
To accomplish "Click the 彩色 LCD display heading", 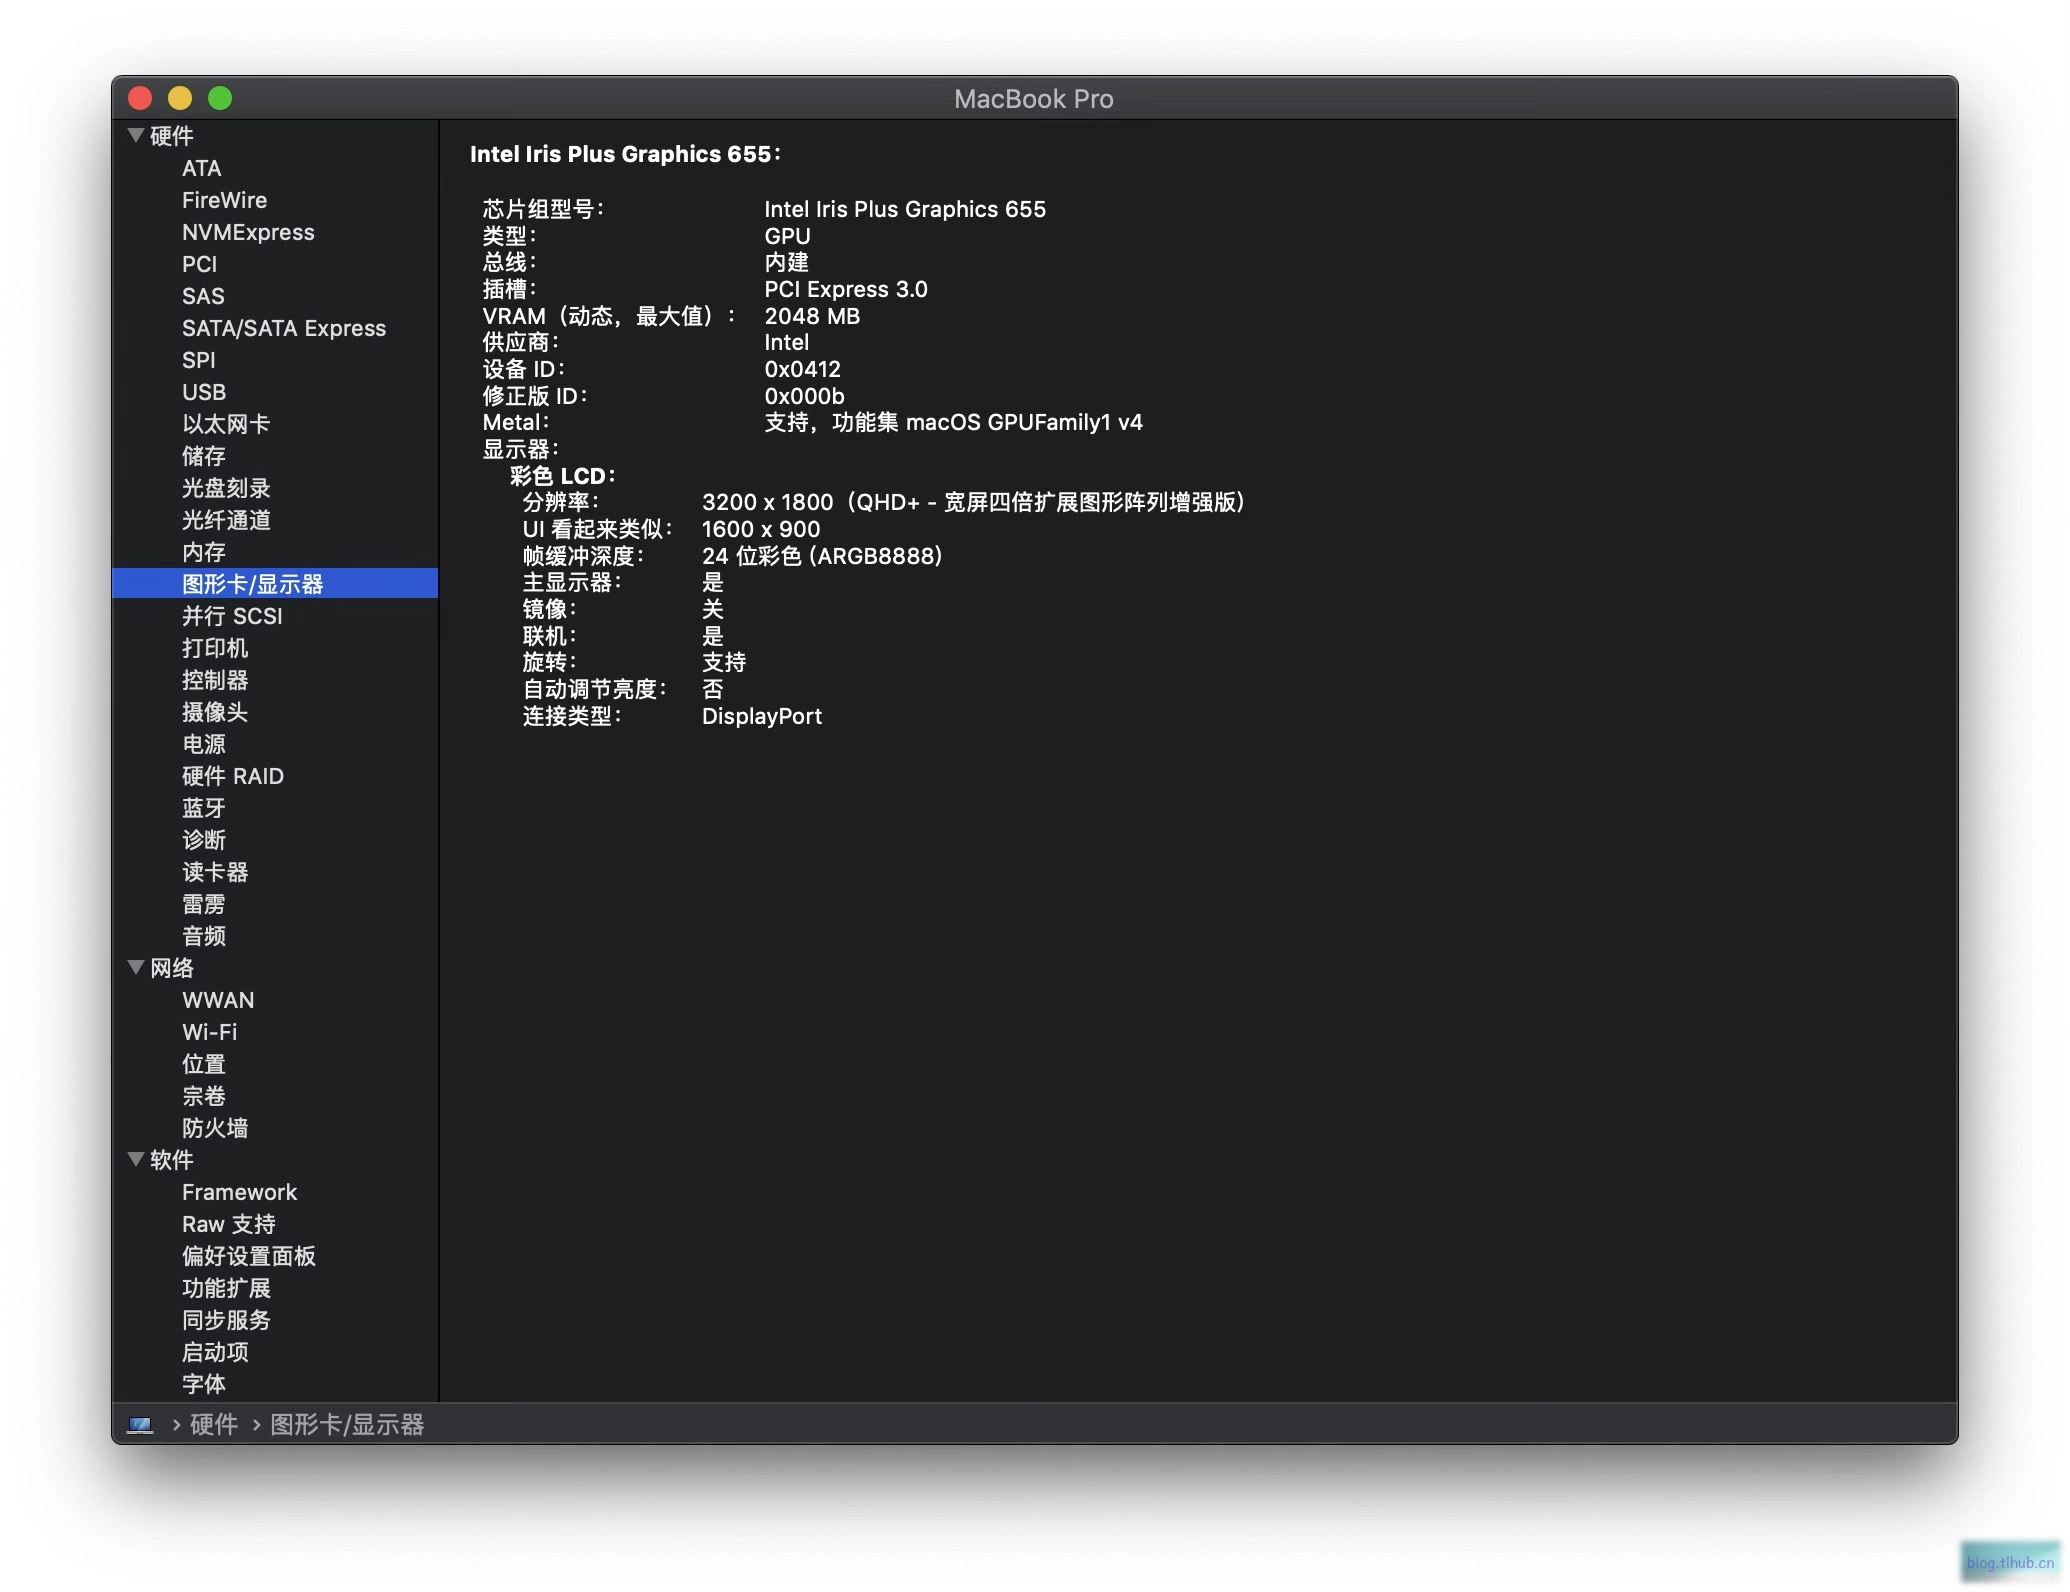I will point(563,476).
